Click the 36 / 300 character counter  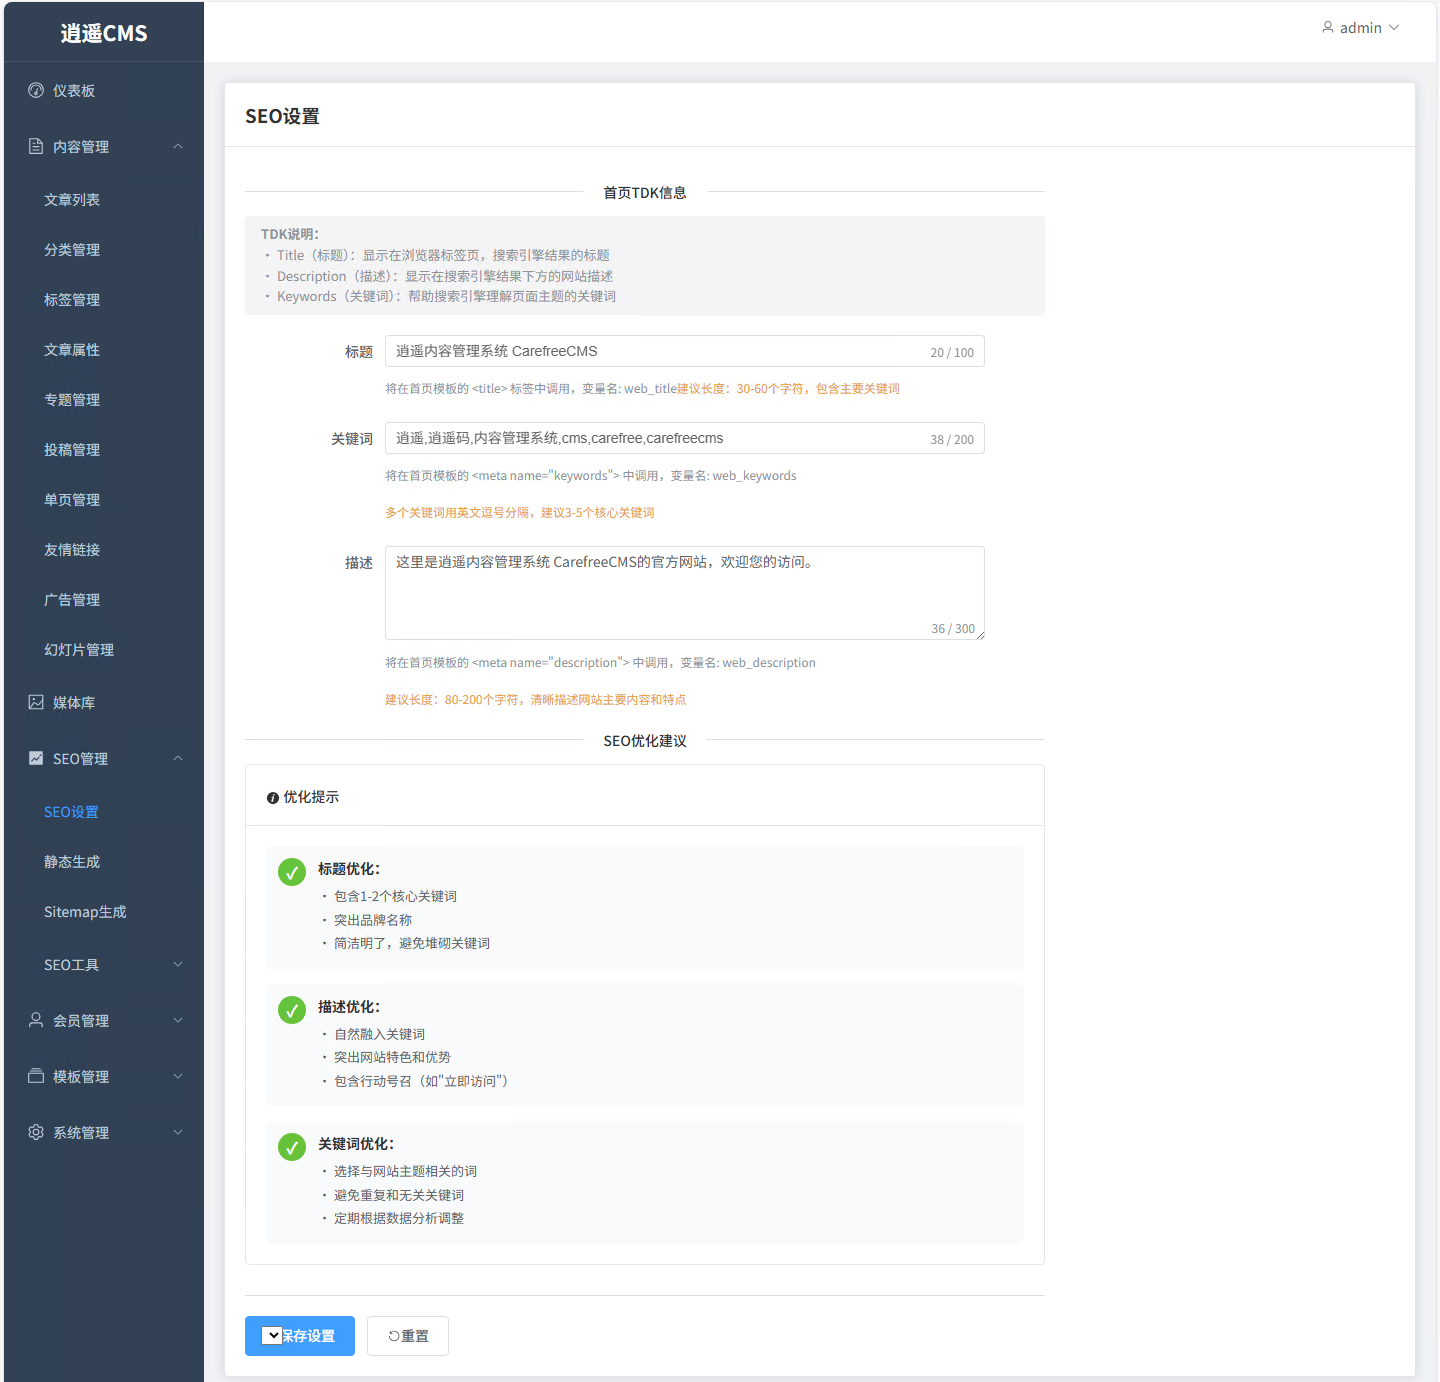953,629
